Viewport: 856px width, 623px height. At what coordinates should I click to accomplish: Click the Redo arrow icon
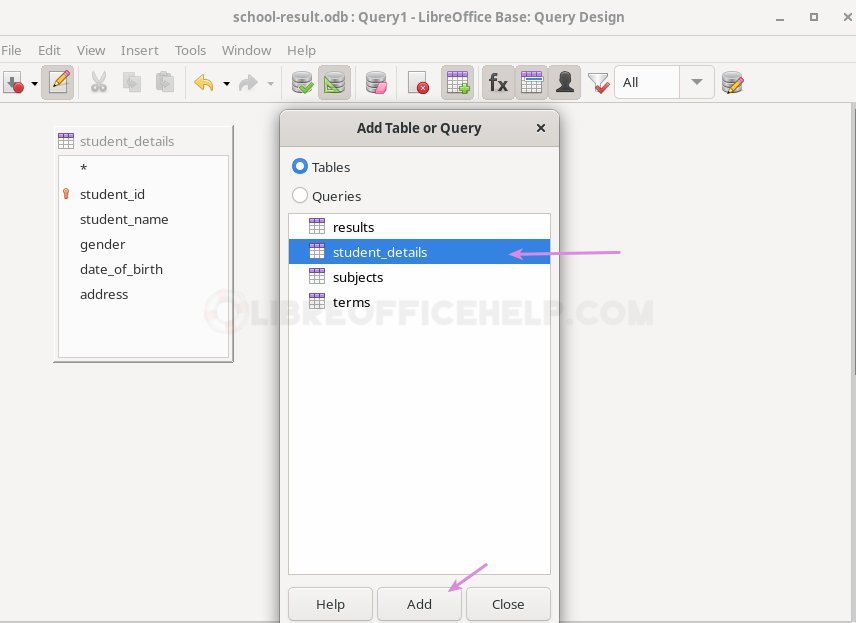point(248,83)
